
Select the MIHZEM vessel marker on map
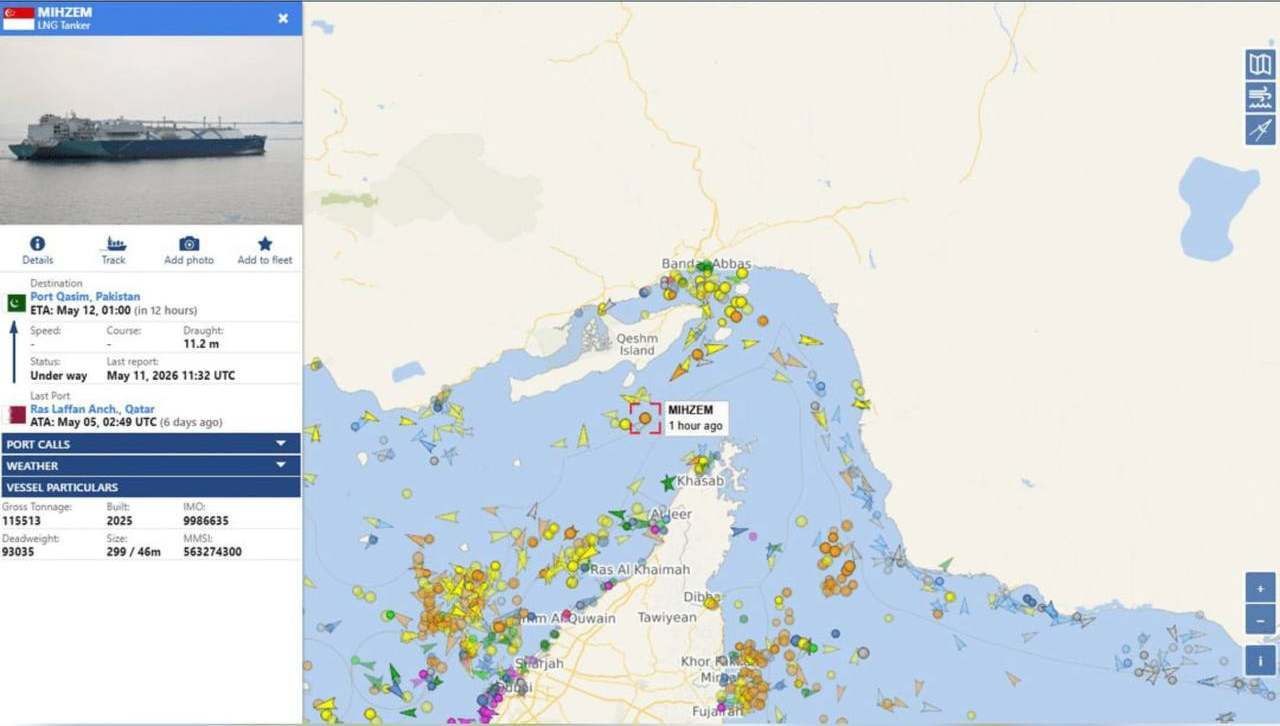pyautogui.click(x=645, y=418)
